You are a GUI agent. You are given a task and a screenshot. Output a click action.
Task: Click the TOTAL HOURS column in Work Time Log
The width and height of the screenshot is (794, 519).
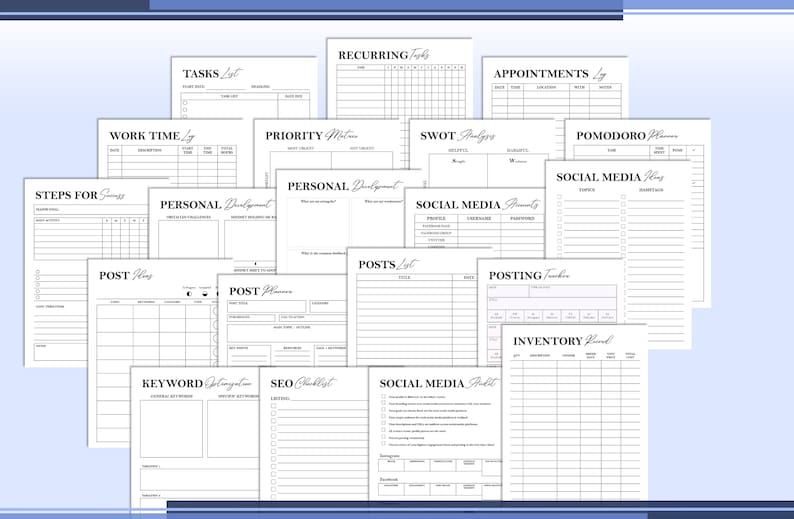pyautogui.click(x=227, y=150)
